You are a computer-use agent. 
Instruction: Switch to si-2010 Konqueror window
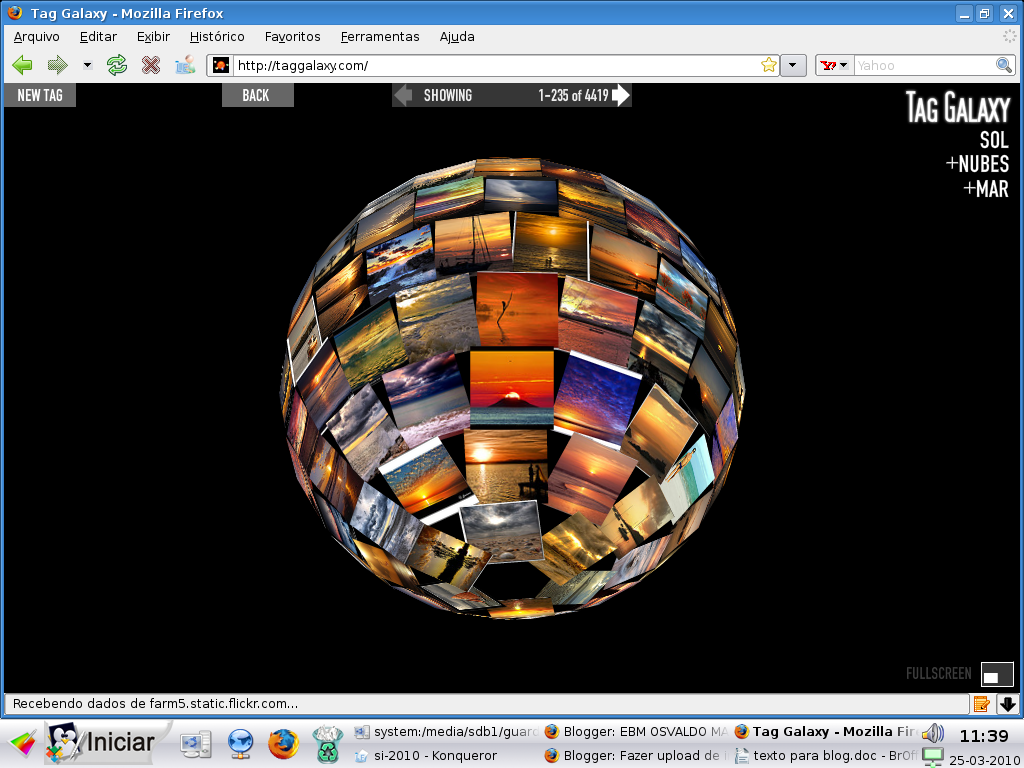pyautogui.click(x=425, y=756)
